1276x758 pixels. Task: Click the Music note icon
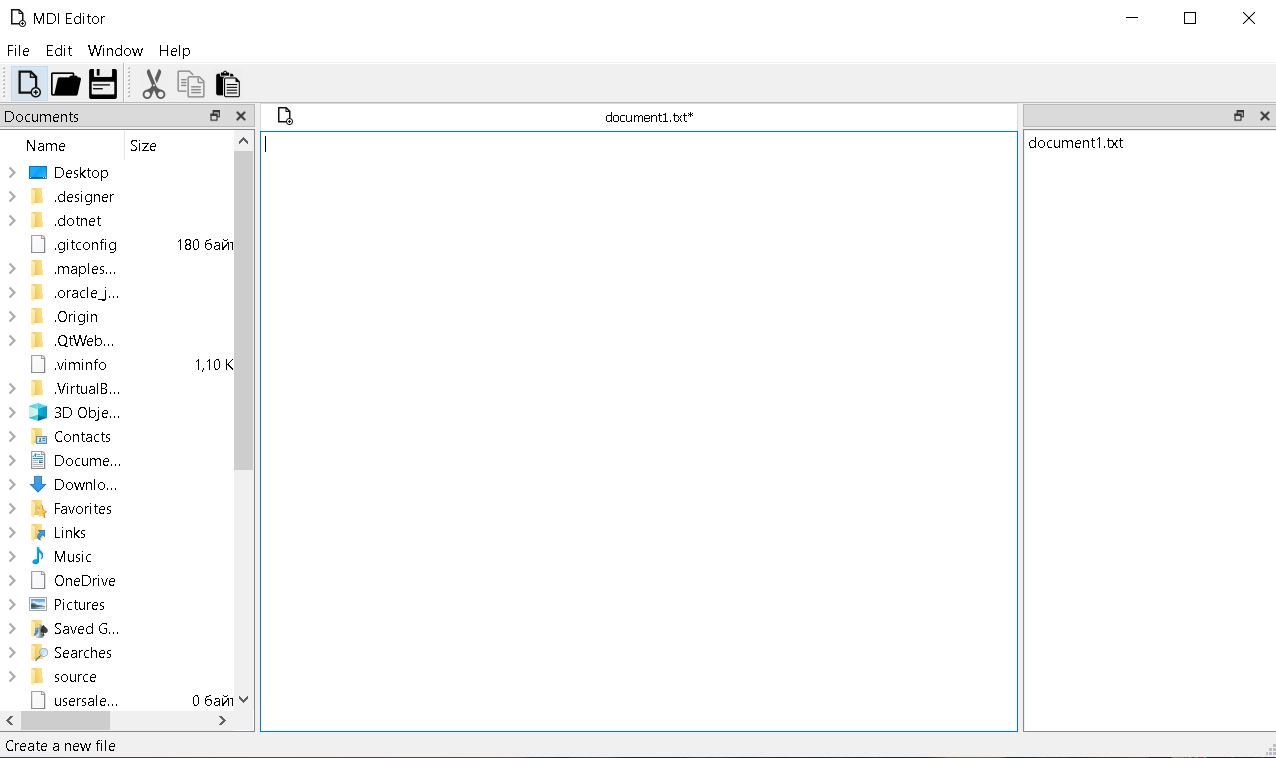click(x=38, y=557)
